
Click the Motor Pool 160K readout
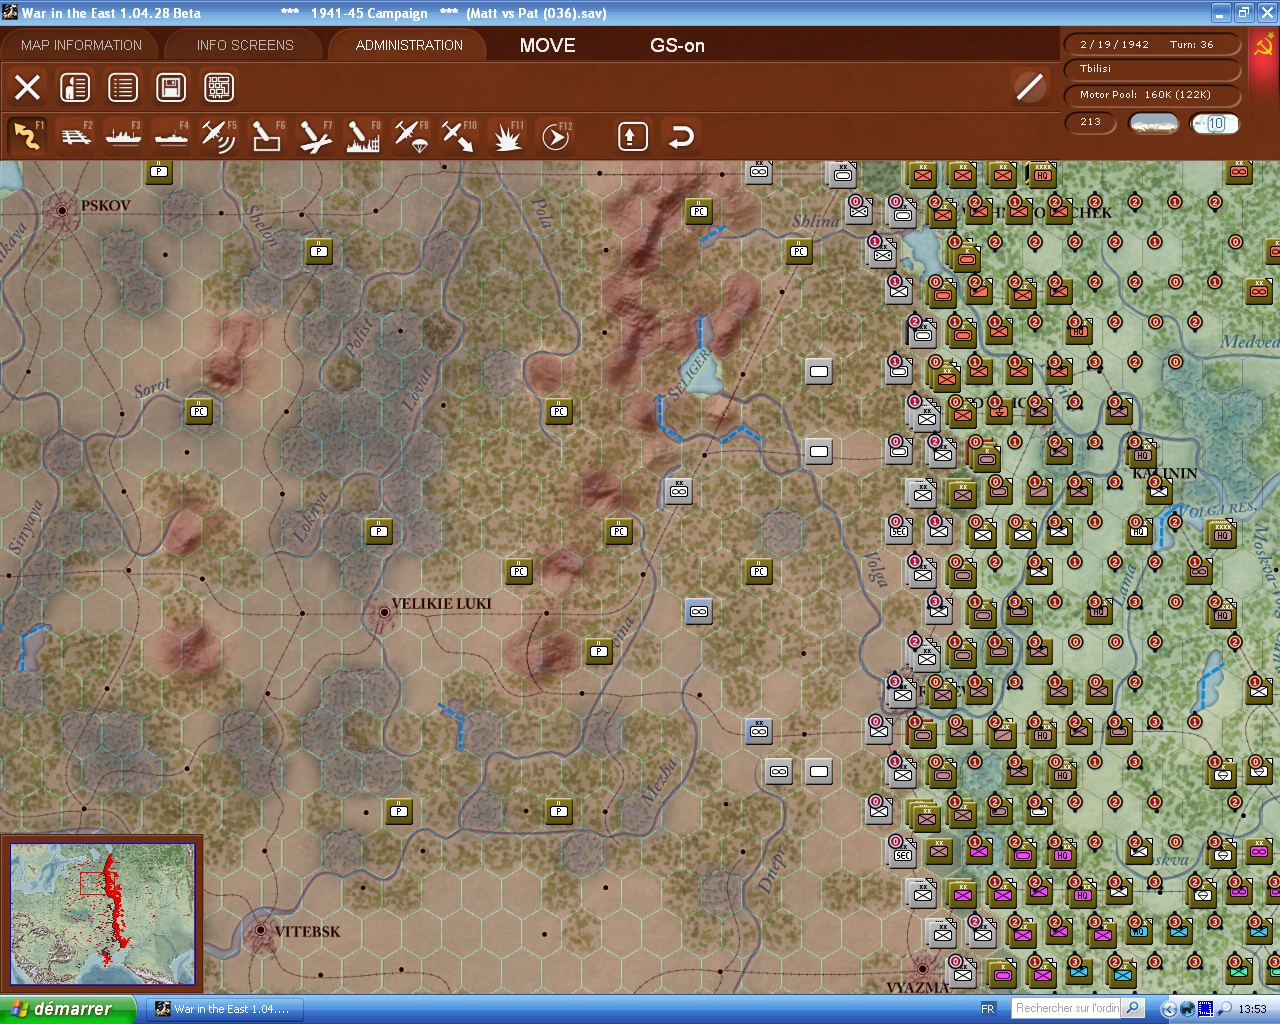[x=1154, y=95]
